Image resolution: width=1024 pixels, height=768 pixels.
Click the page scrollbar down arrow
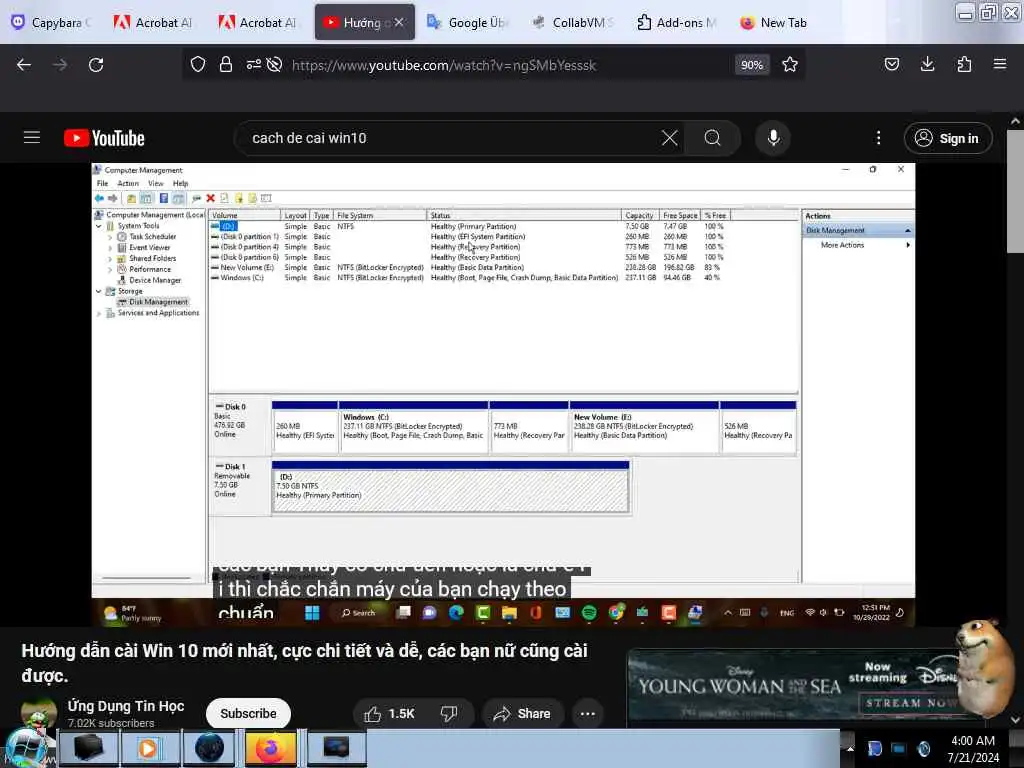click(x=1015, y=720)
